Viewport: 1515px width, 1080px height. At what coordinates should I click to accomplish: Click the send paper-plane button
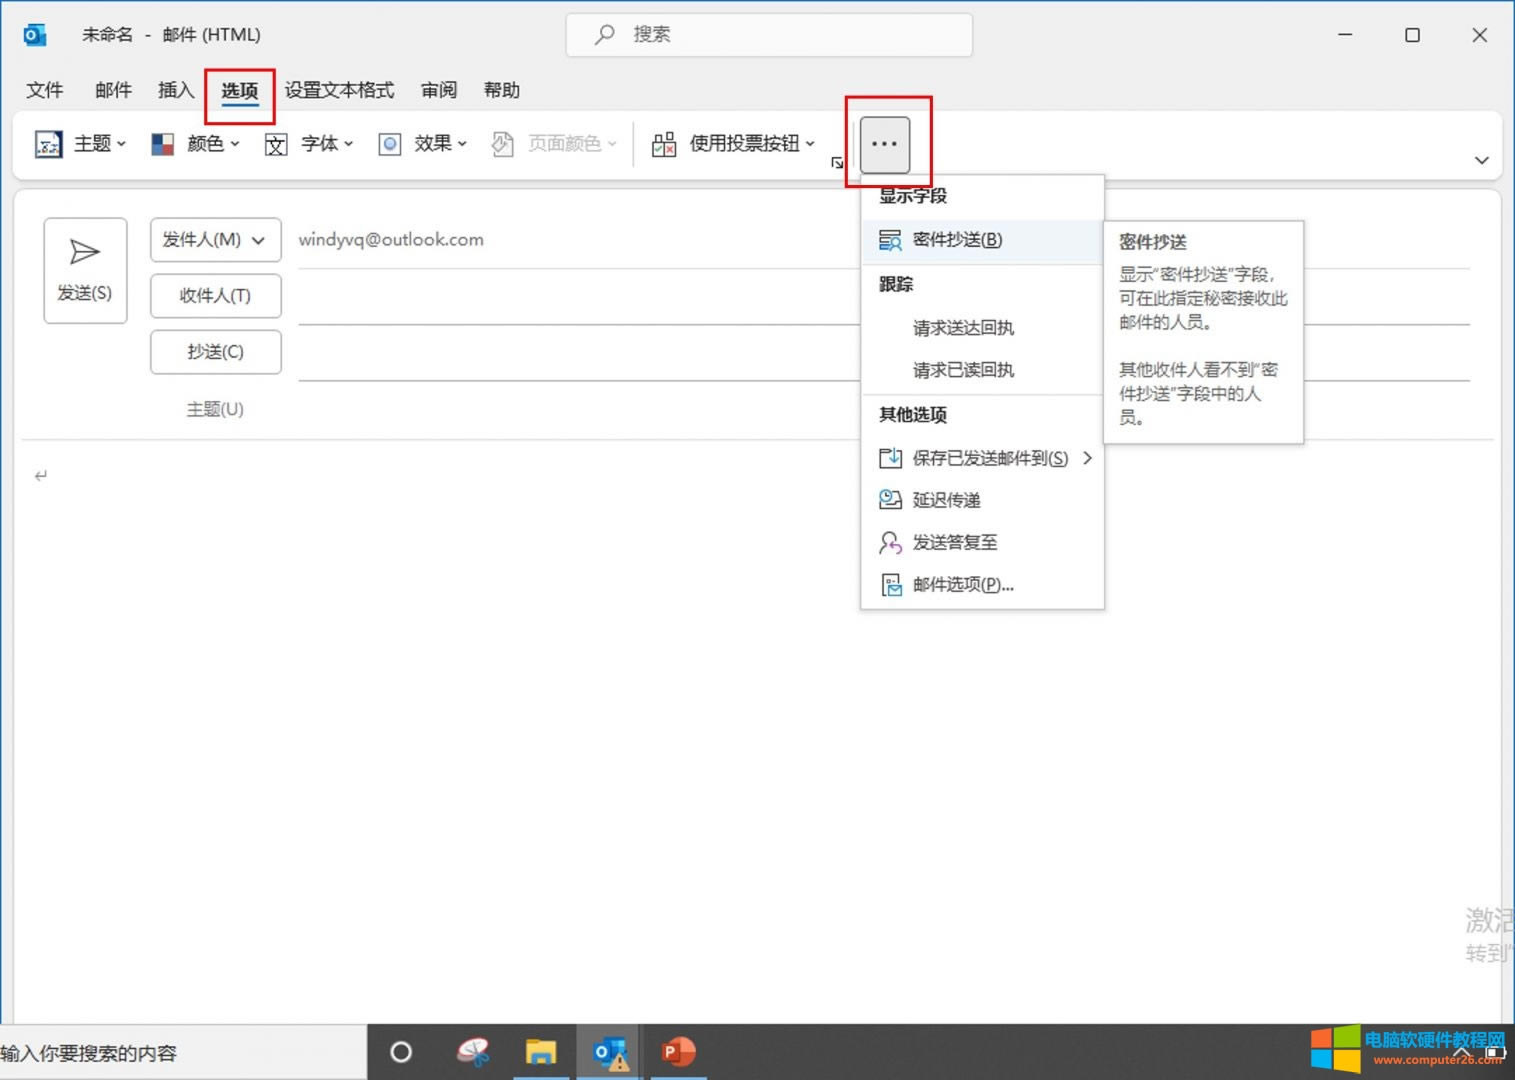click(85, 270)
